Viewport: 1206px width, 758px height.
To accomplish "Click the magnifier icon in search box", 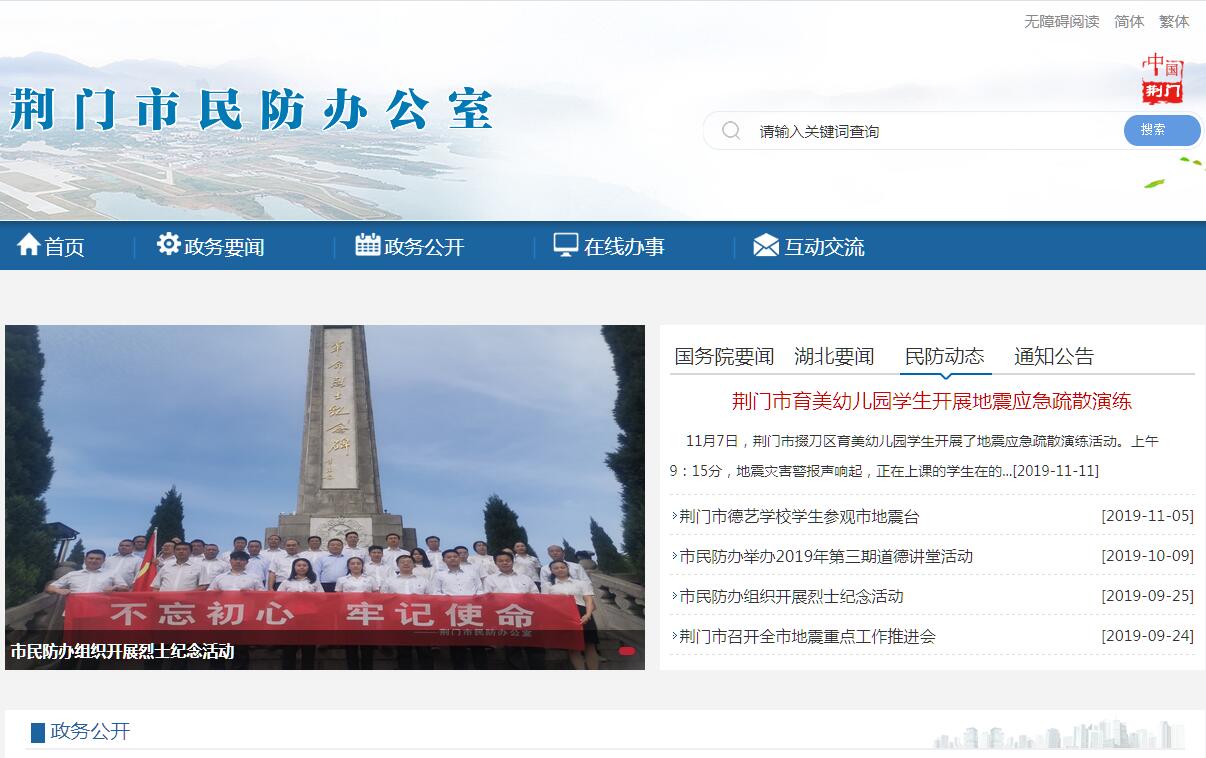I will pyautogui.click(x=731, y=131).
